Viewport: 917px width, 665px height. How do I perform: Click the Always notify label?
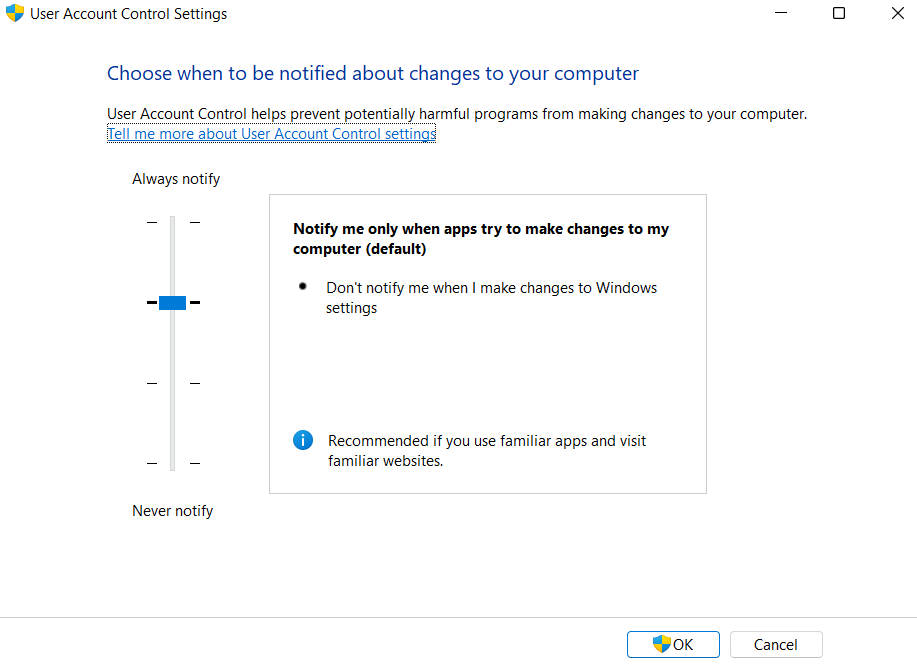[176, 179]
